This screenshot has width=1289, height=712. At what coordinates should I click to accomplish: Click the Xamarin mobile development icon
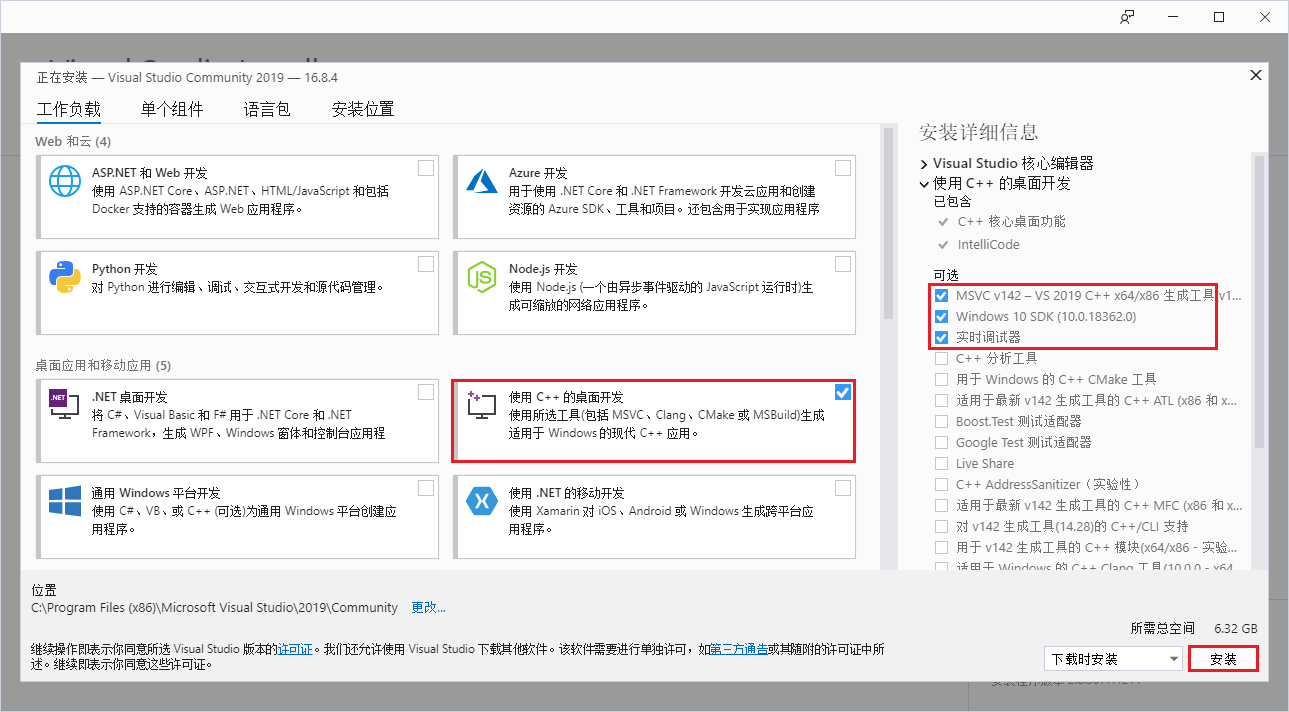(482, 501)
